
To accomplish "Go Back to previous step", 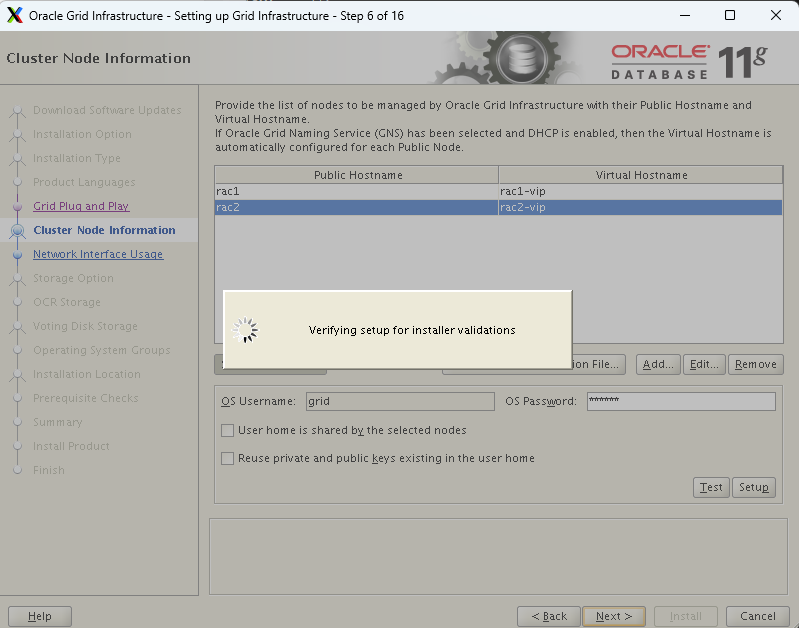I will click(x=549, y=616).
